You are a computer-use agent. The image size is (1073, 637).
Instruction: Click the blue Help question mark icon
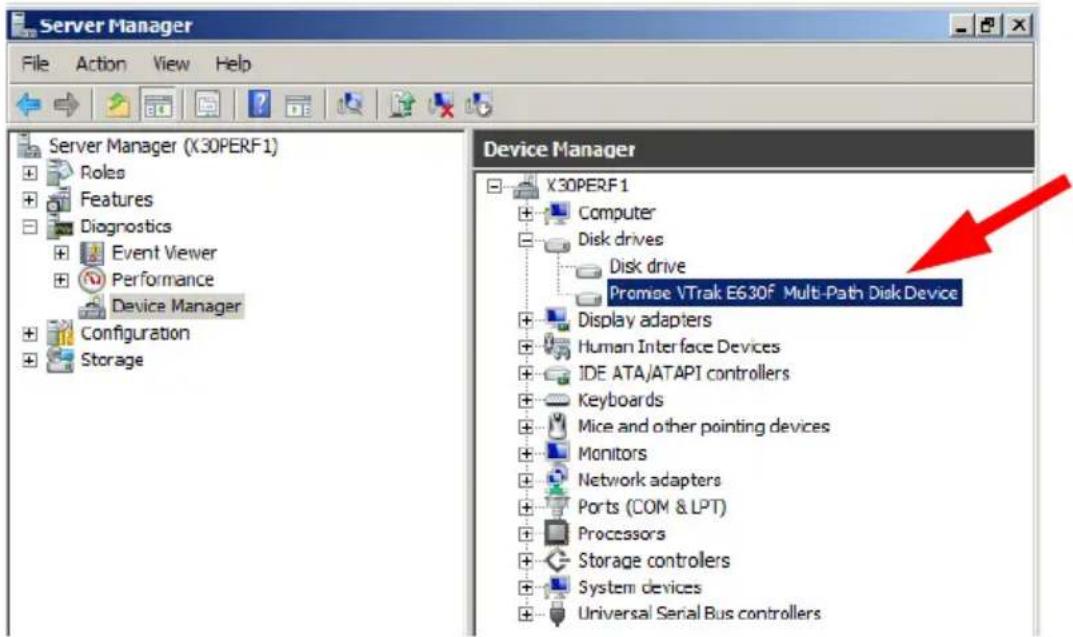point(259,105)
